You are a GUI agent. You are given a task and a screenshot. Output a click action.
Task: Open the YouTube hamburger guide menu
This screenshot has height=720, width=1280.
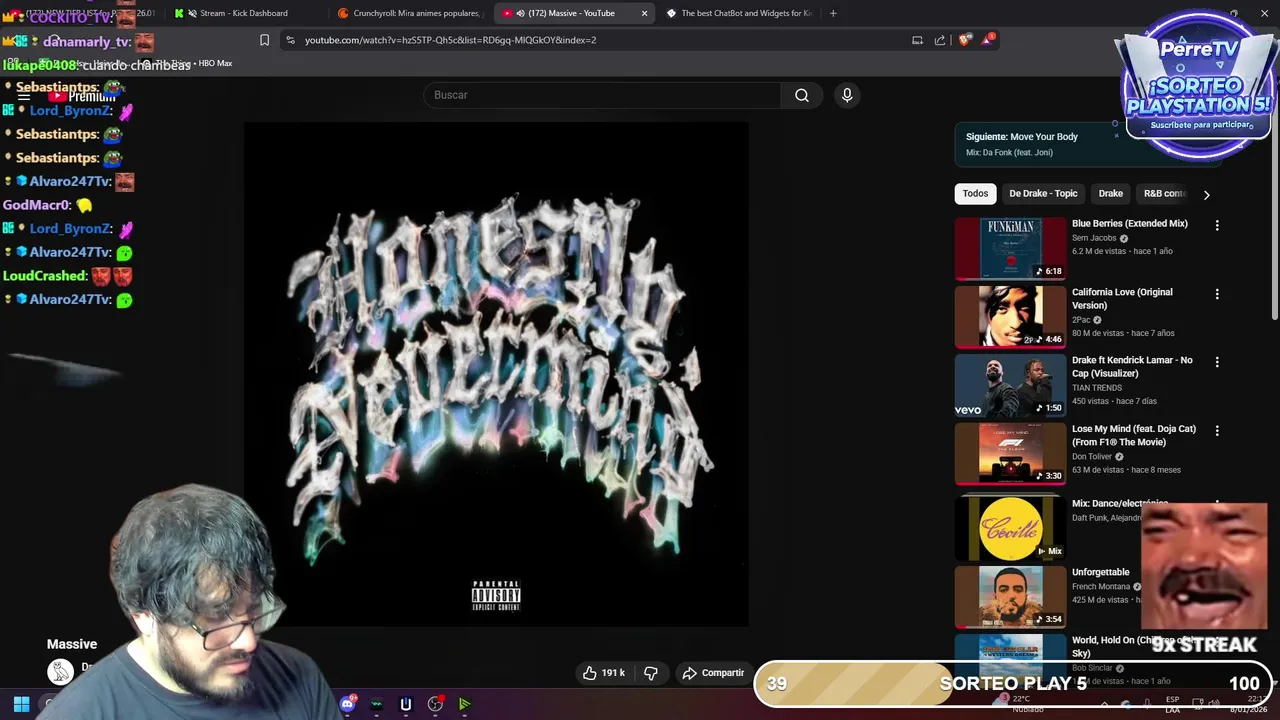coord(23,97)
